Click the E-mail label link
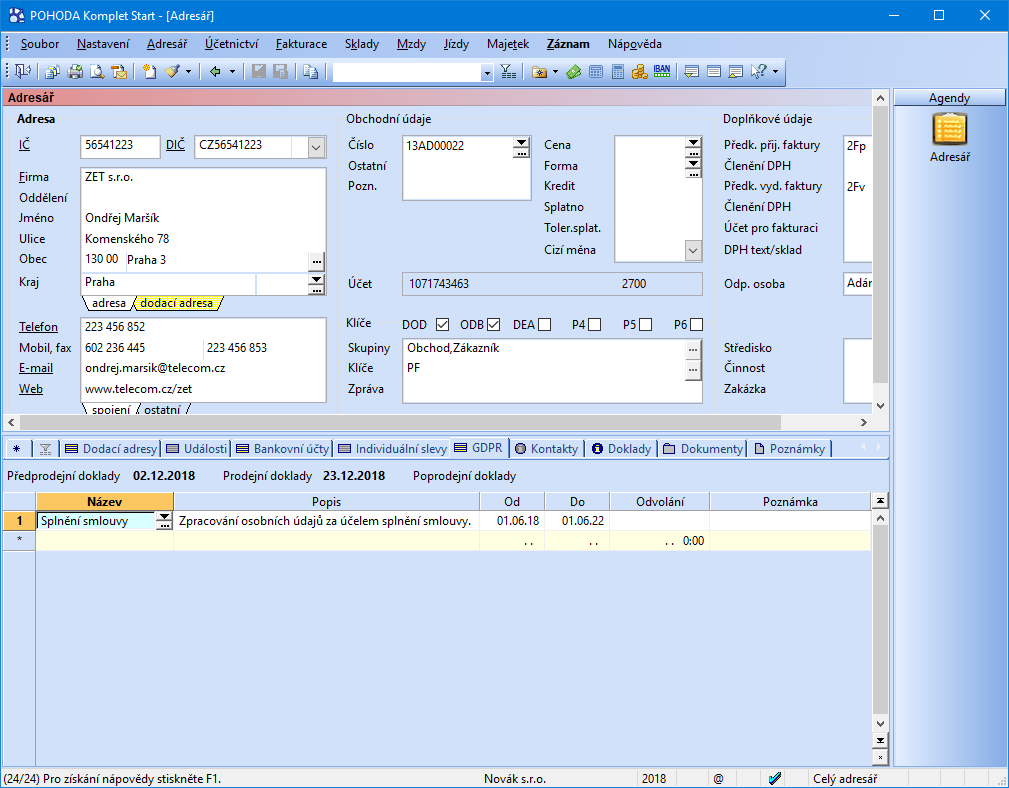This screenshot has width=1009, height=788. [36, 368]
